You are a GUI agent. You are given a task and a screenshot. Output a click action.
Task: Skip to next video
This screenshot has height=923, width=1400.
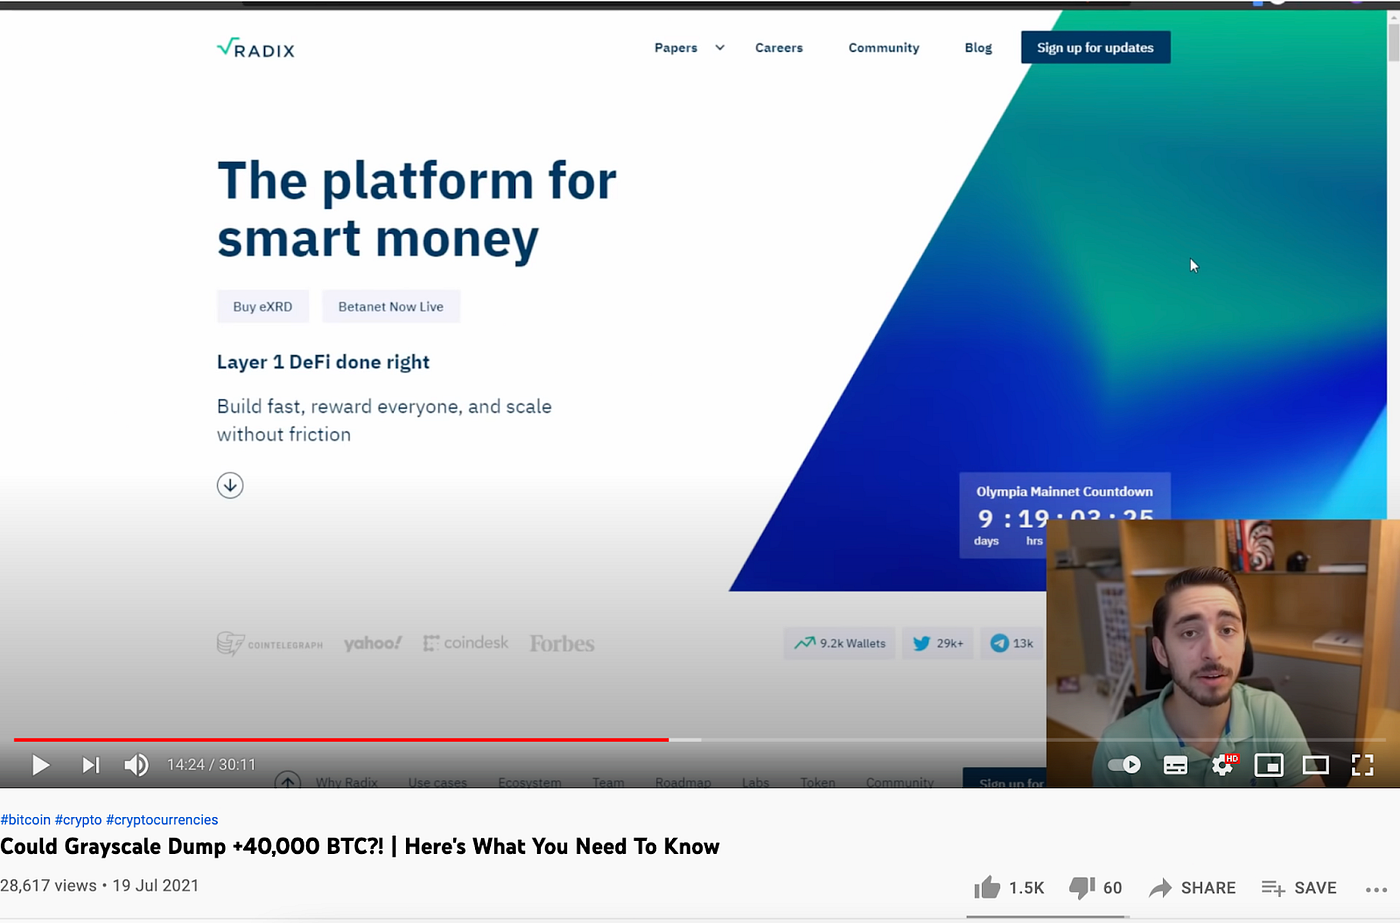90,765
